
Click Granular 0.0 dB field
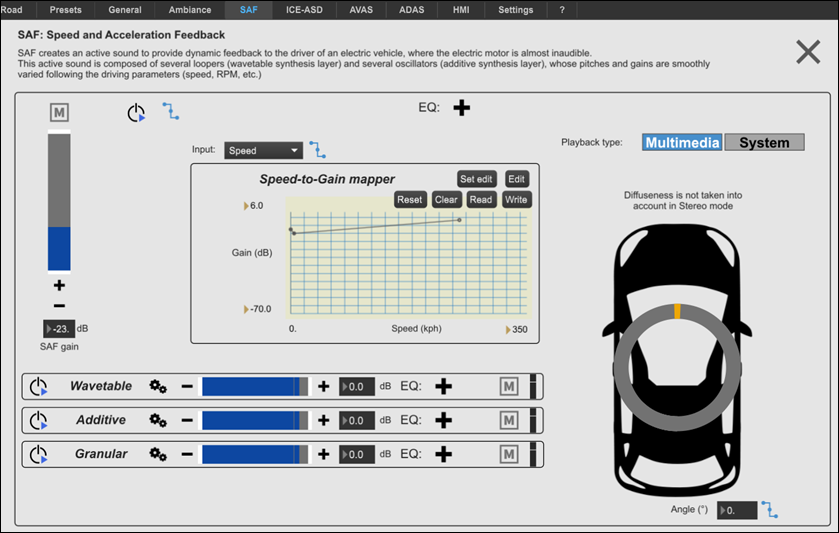pyautogui.click(x=357, y=454)
